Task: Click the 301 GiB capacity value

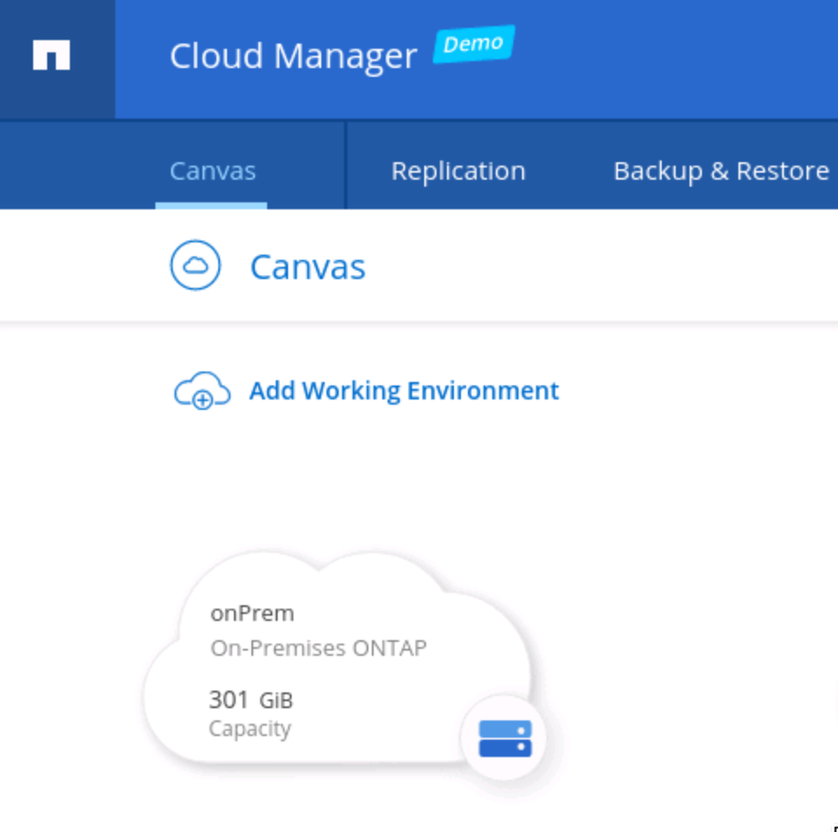Action: tap(249, 699)
